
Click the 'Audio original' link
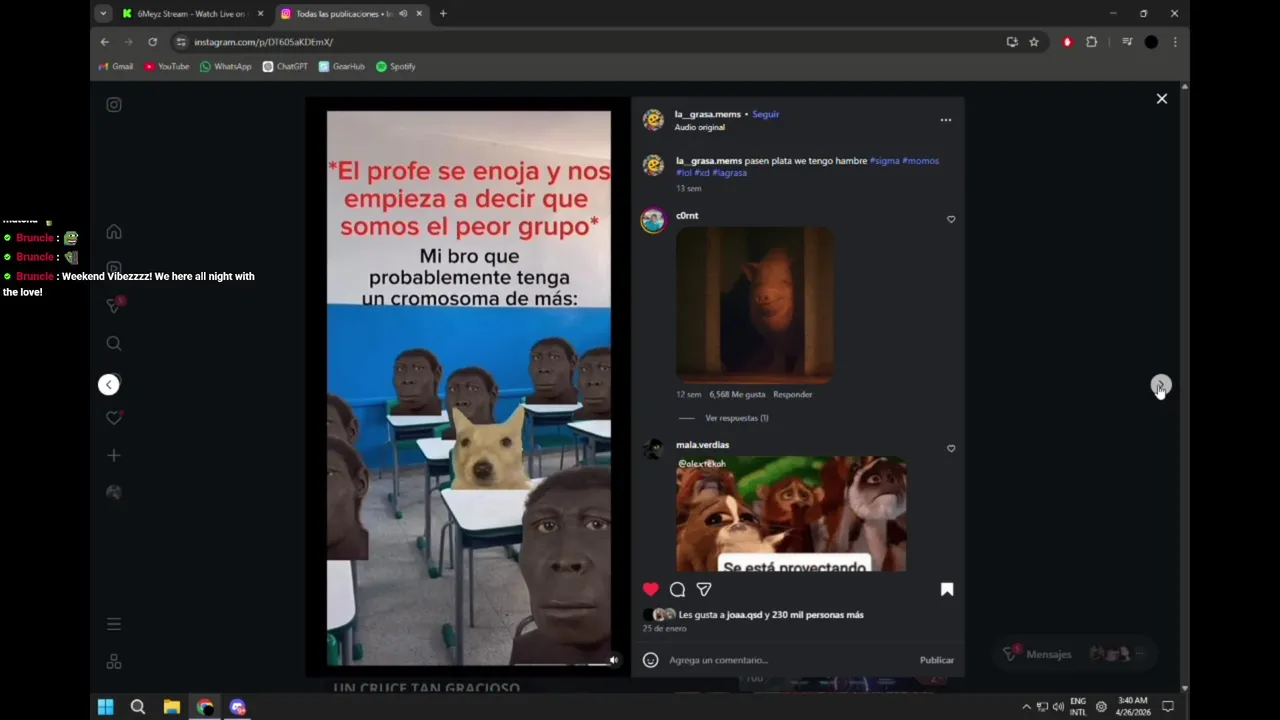click(700, 127)
